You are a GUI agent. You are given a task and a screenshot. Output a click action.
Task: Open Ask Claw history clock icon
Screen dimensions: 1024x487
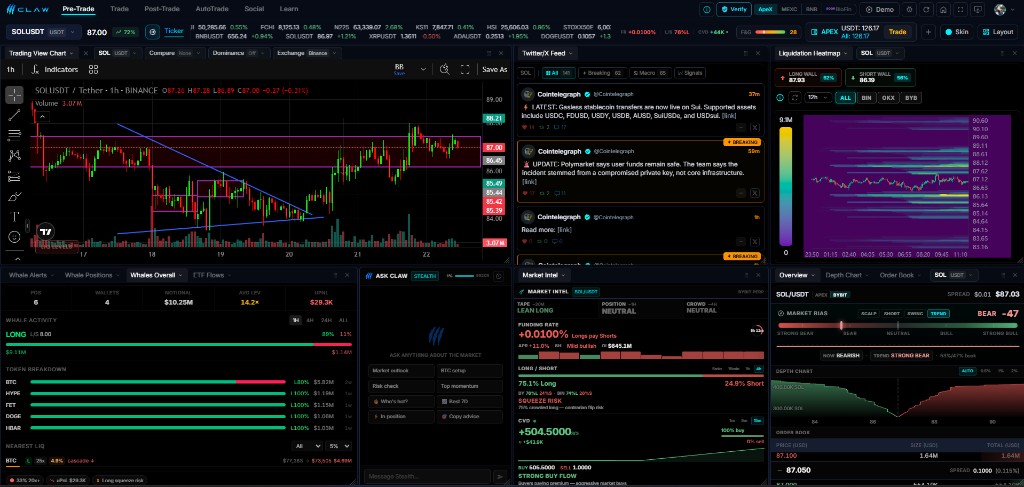[499, 275]
